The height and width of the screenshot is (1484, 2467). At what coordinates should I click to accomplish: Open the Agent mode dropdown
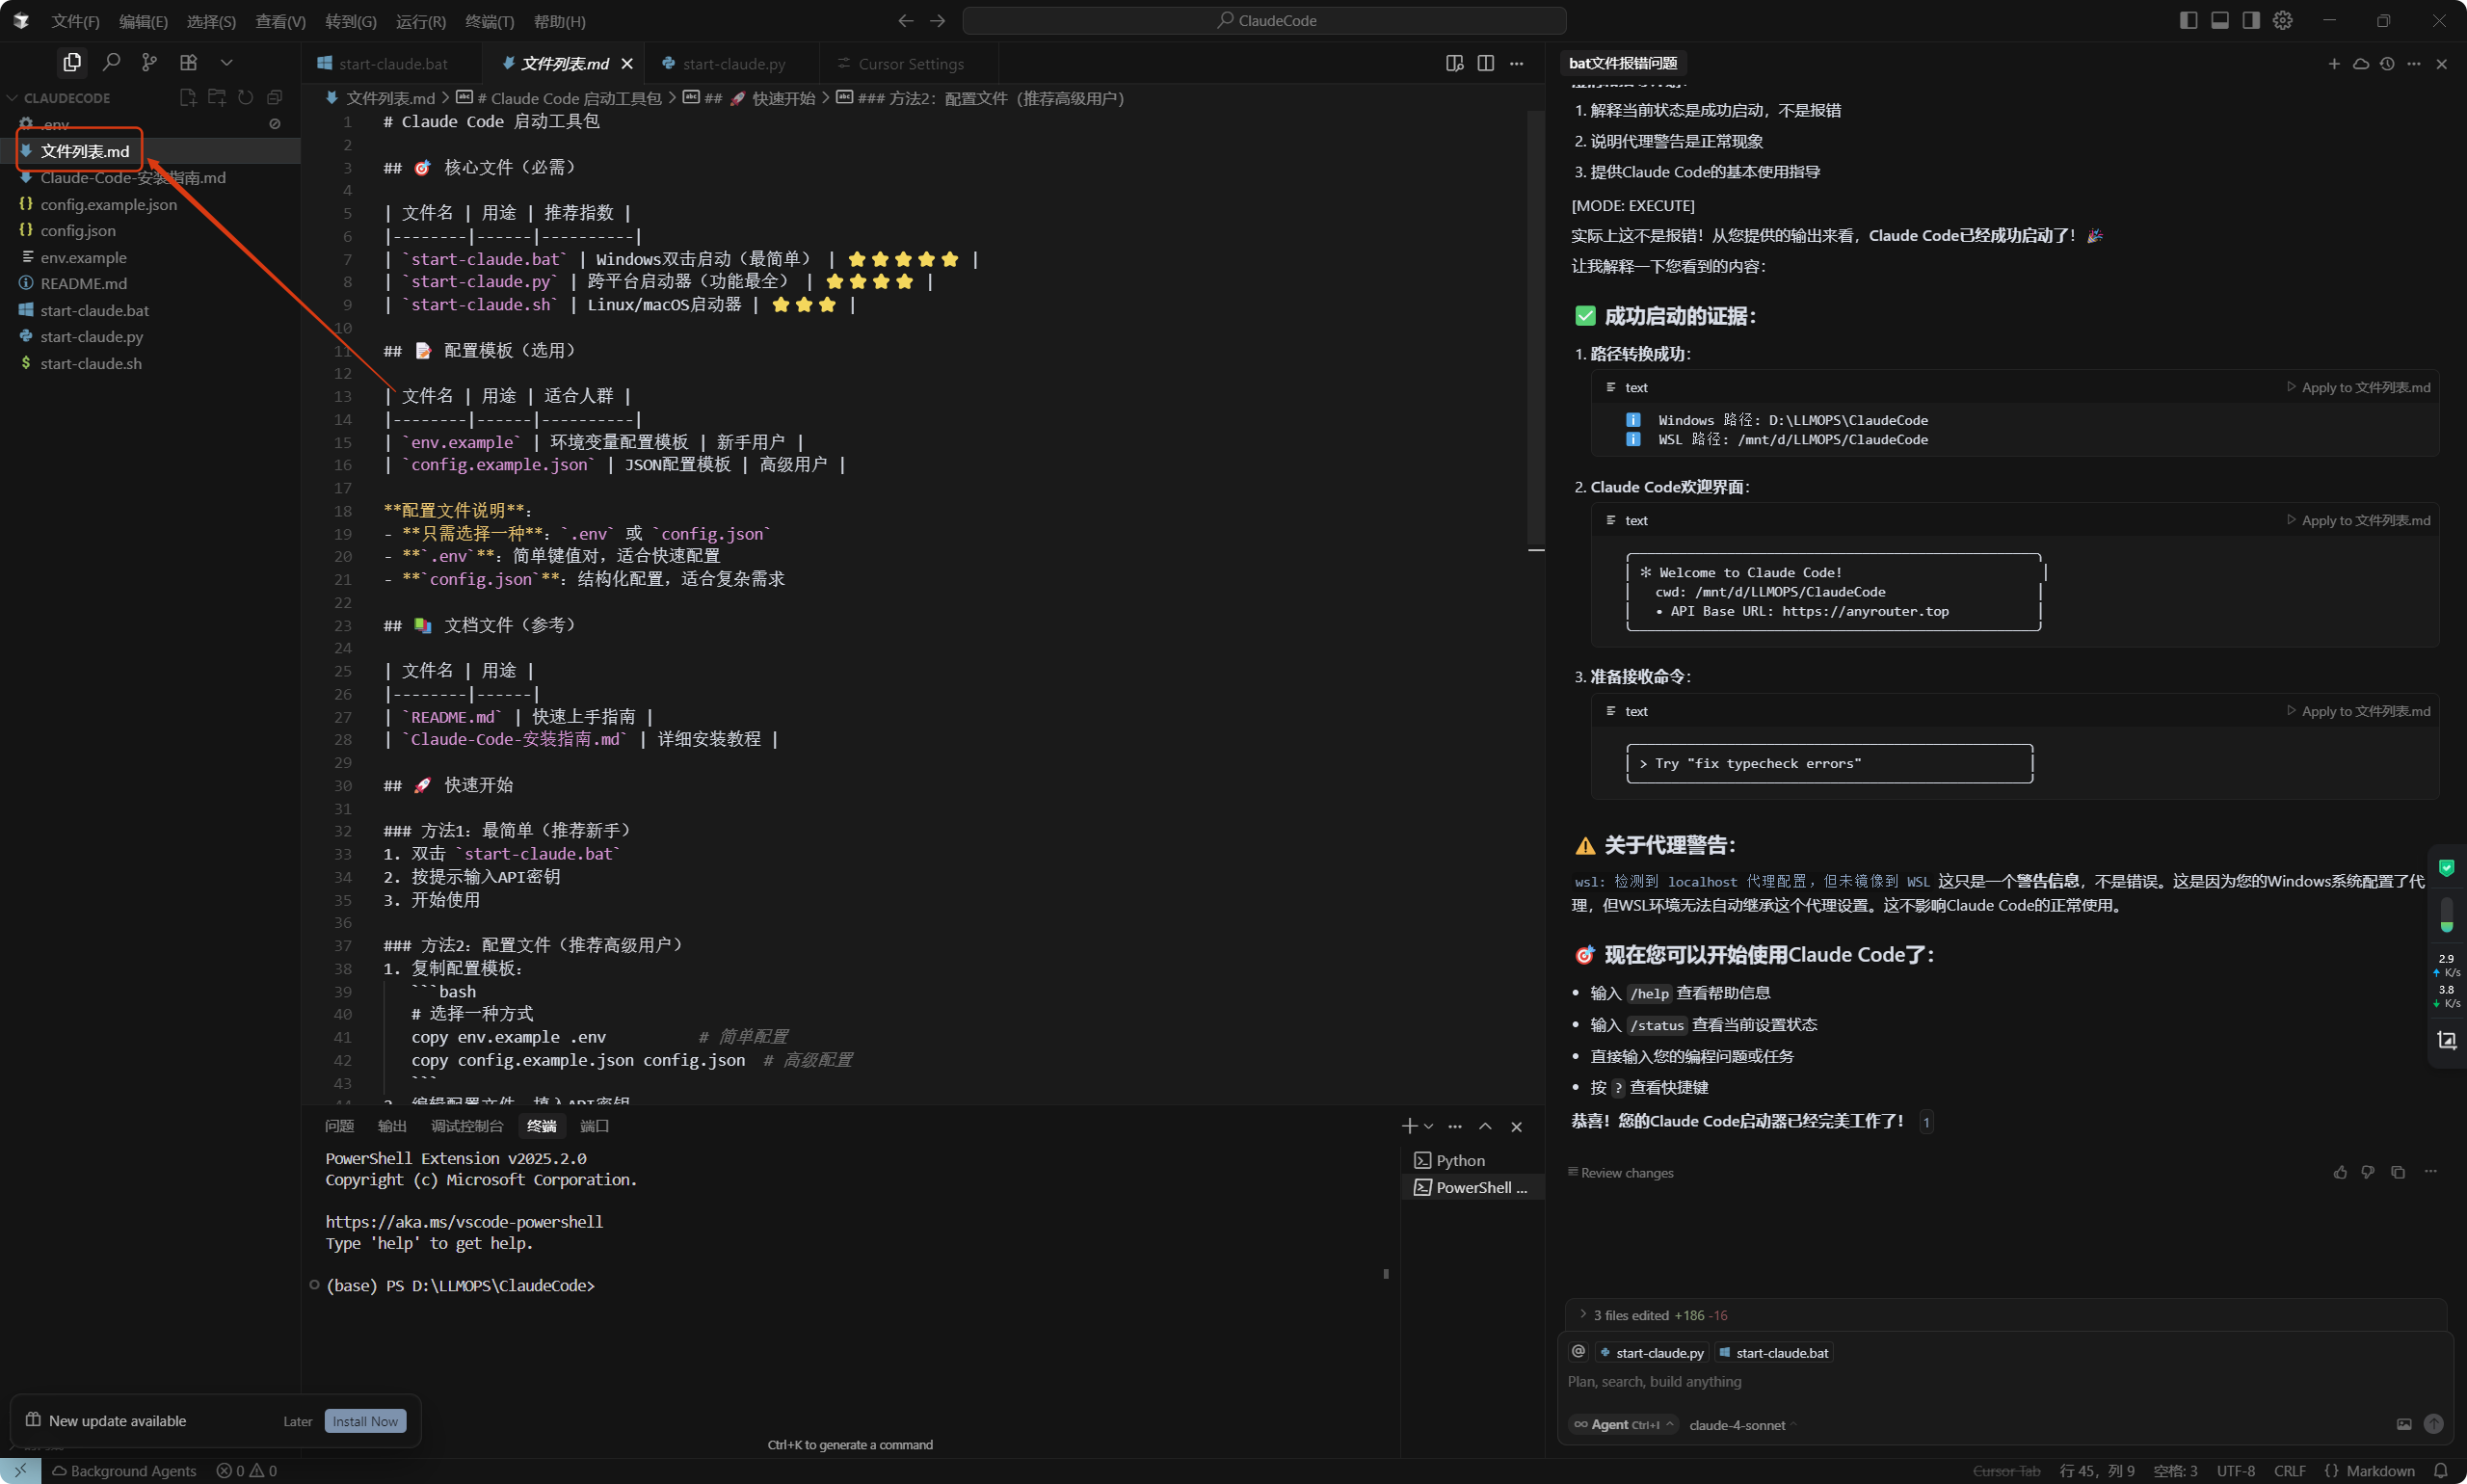tap(1623, 1424)
